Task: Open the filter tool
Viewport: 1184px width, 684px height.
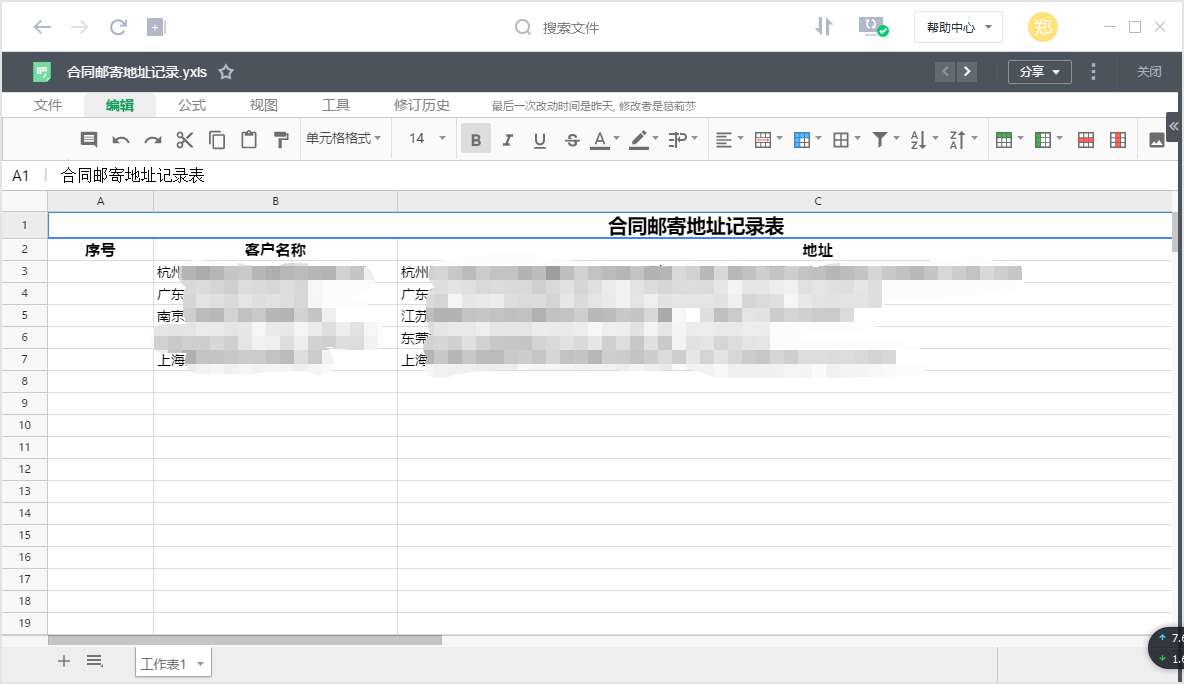Action: (881, 139)
